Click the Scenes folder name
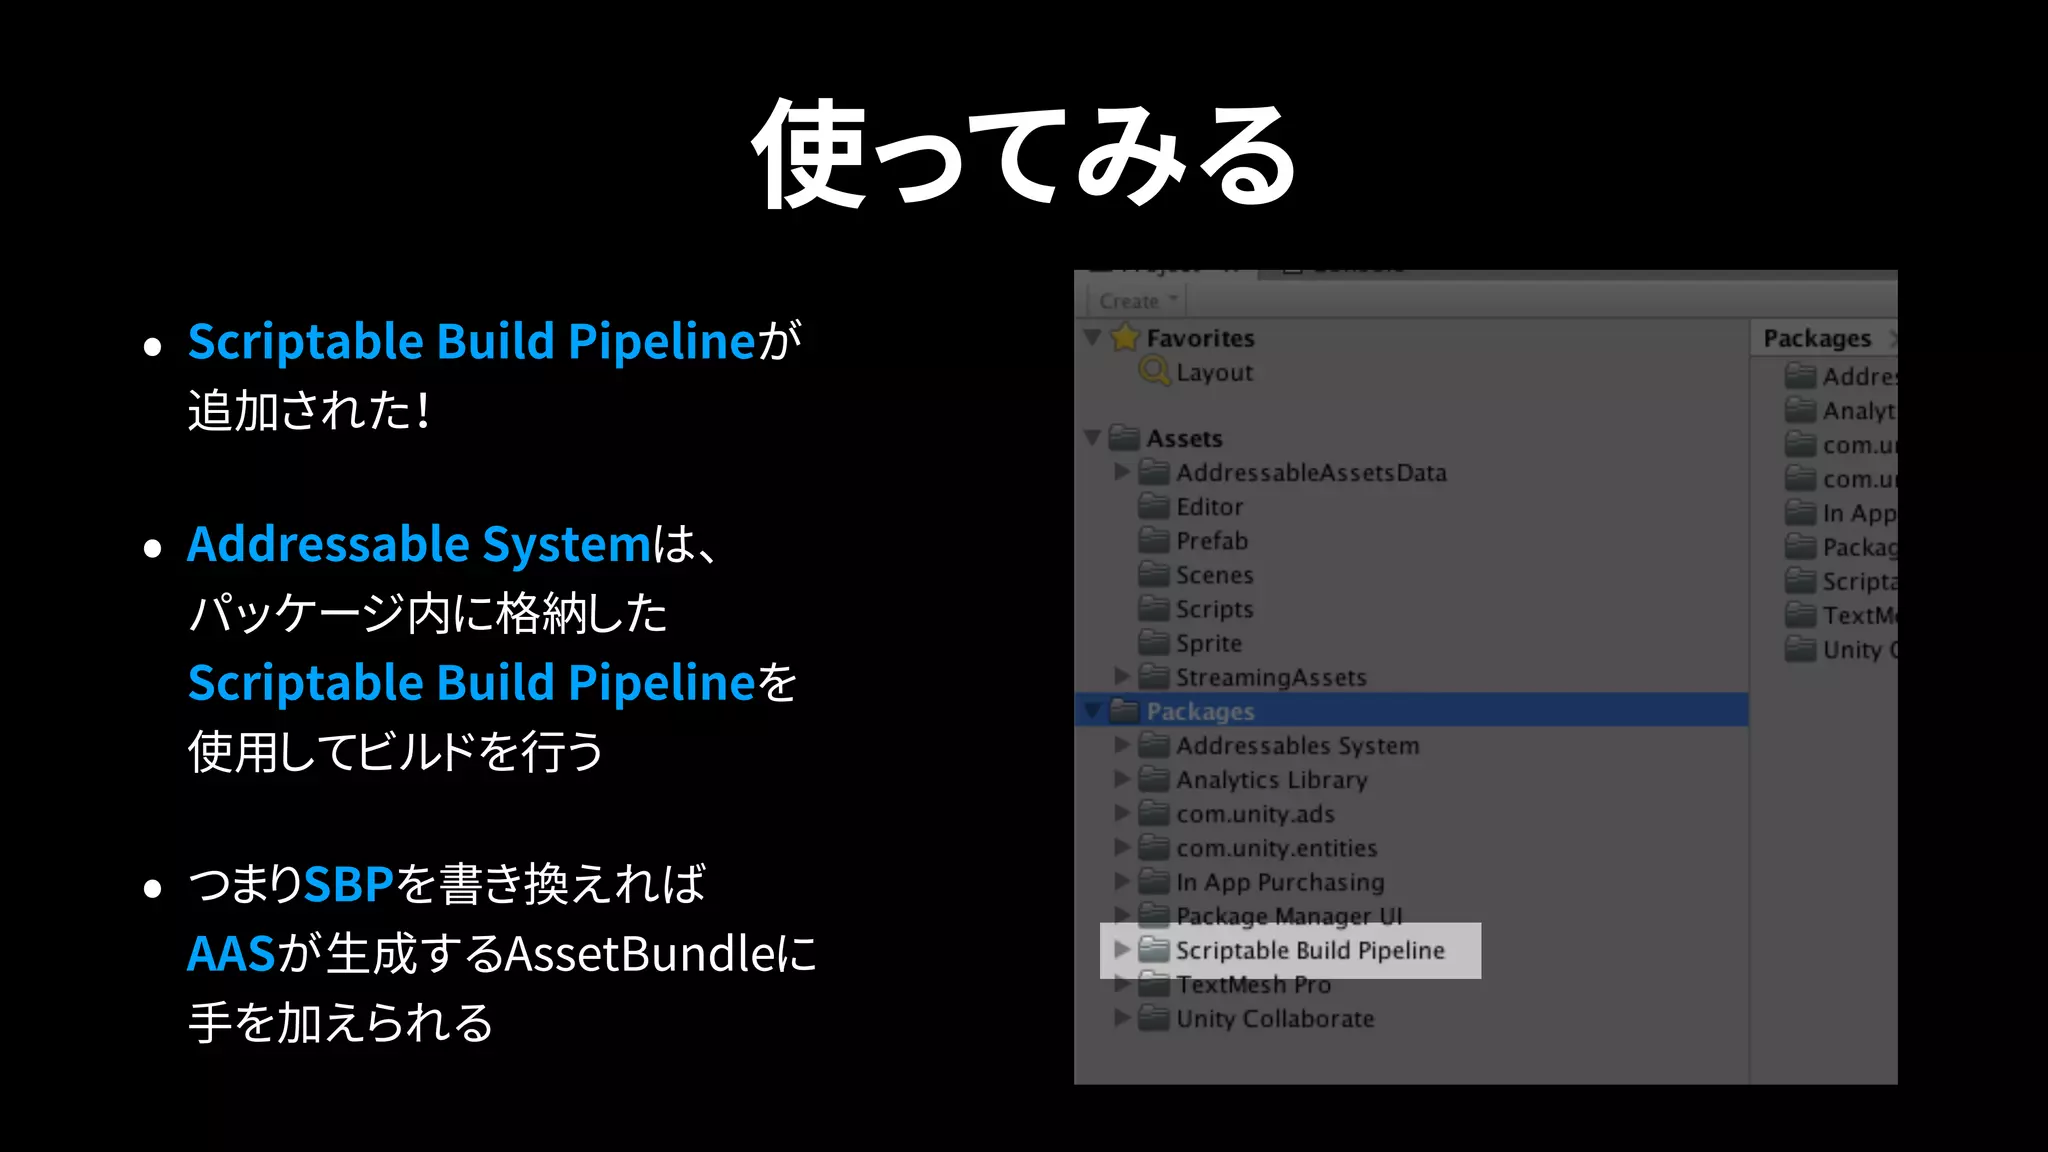This screenshot has width=2048, height=1152. 1214,575
